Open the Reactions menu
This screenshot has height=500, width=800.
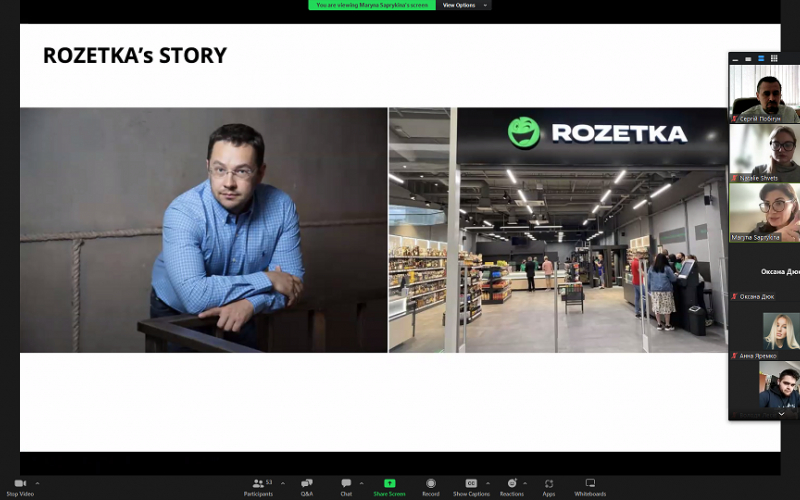click(512, 487)
